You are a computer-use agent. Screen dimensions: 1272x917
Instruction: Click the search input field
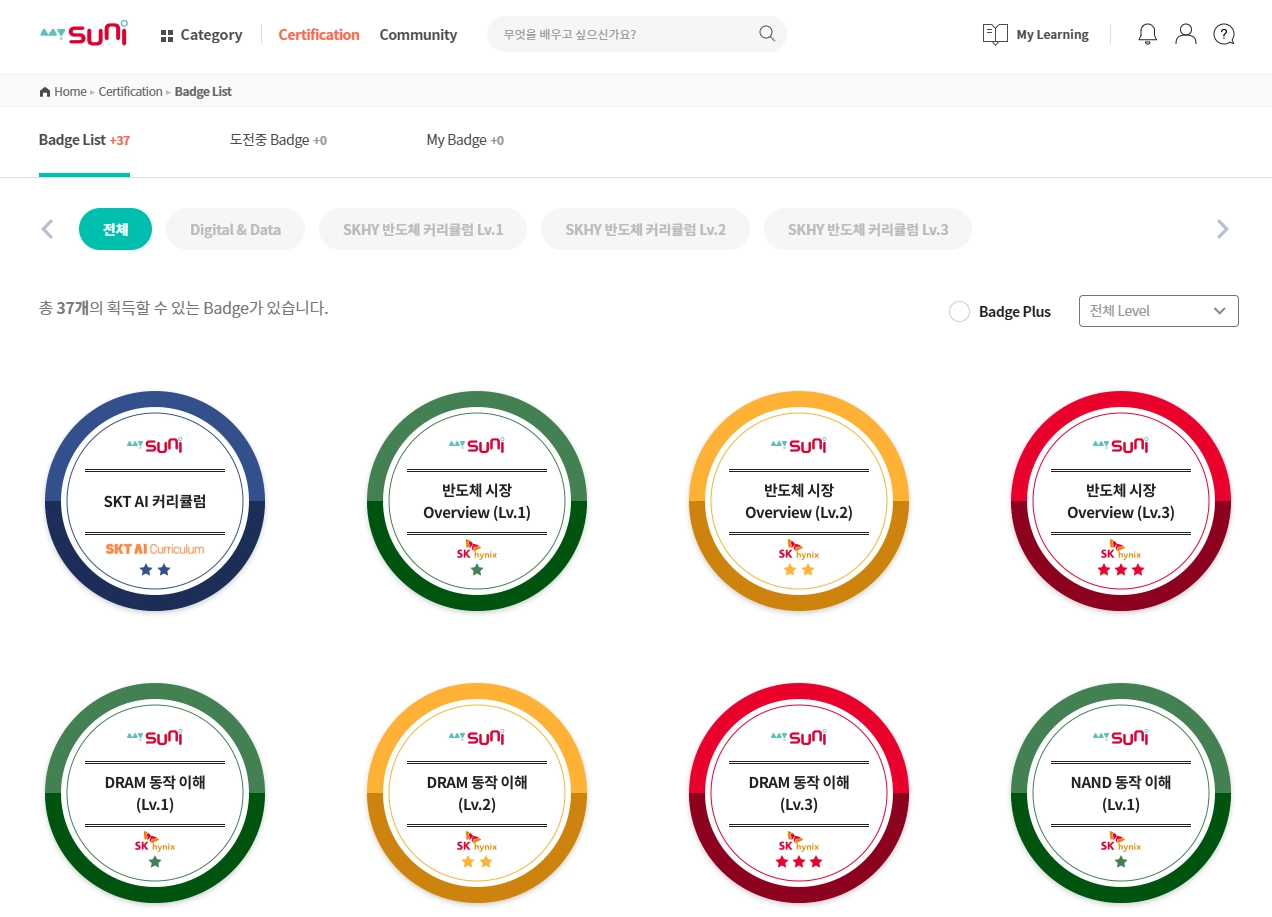coord(637,34)
